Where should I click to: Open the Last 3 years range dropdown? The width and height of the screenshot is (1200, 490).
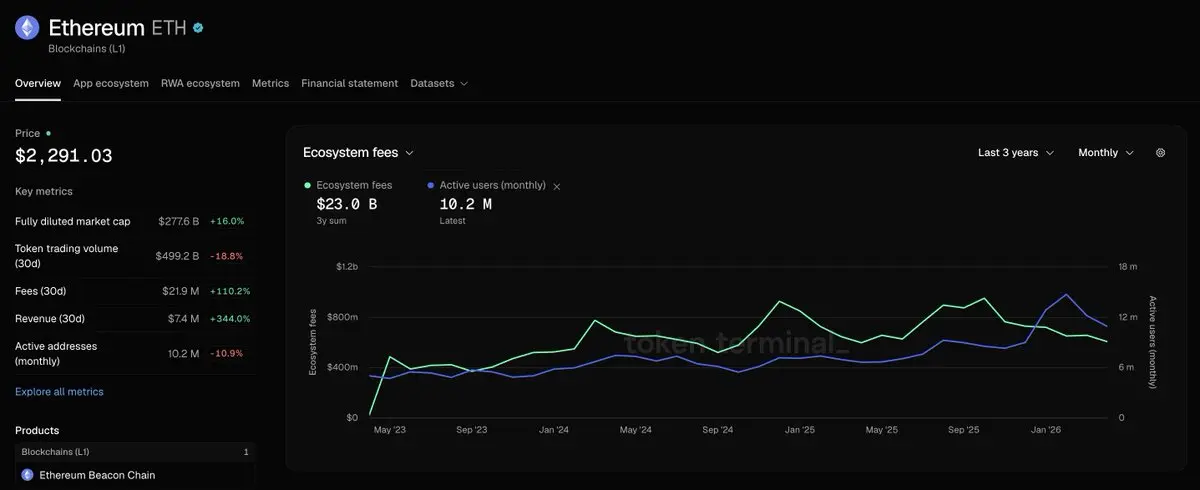click(1015, 153)
